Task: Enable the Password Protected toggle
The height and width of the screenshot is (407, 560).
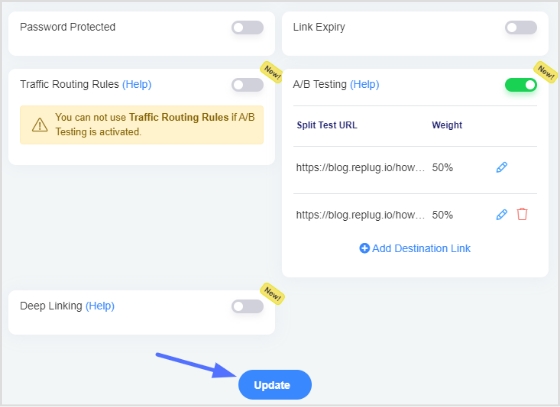Action: click(x=248, y=27)
